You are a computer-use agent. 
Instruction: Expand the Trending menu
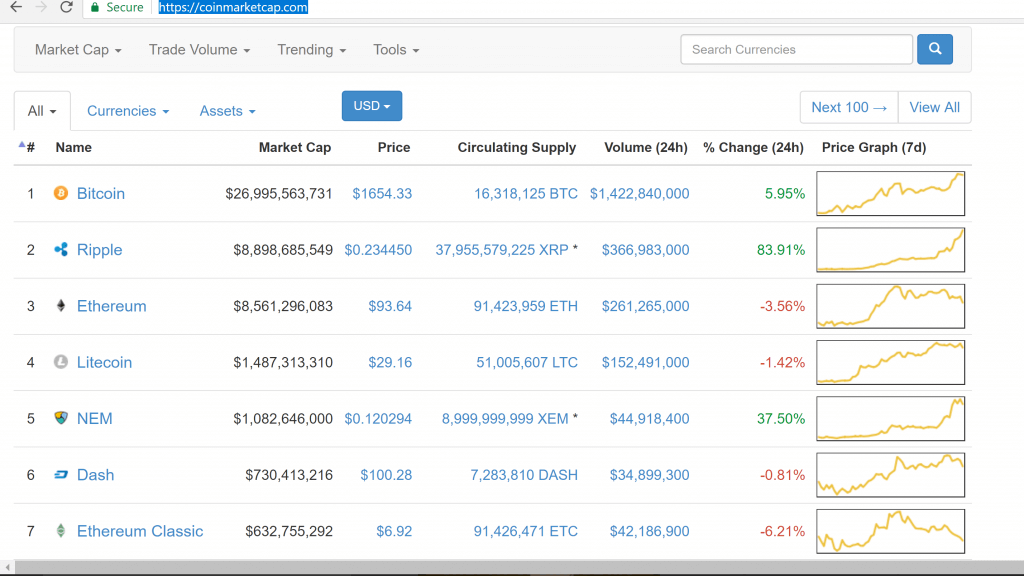(x=311, y=50)
